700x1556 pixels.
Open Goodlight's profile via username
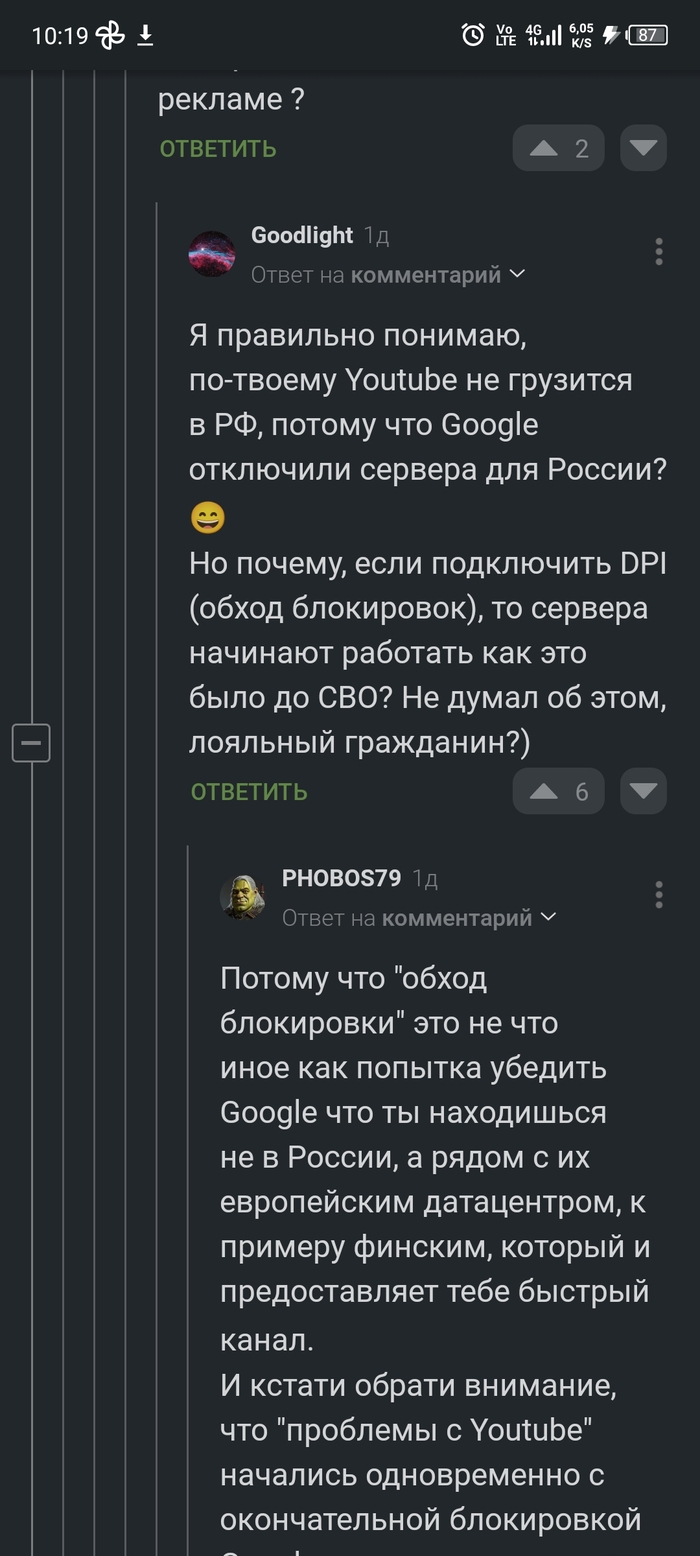tap(302, 236)
